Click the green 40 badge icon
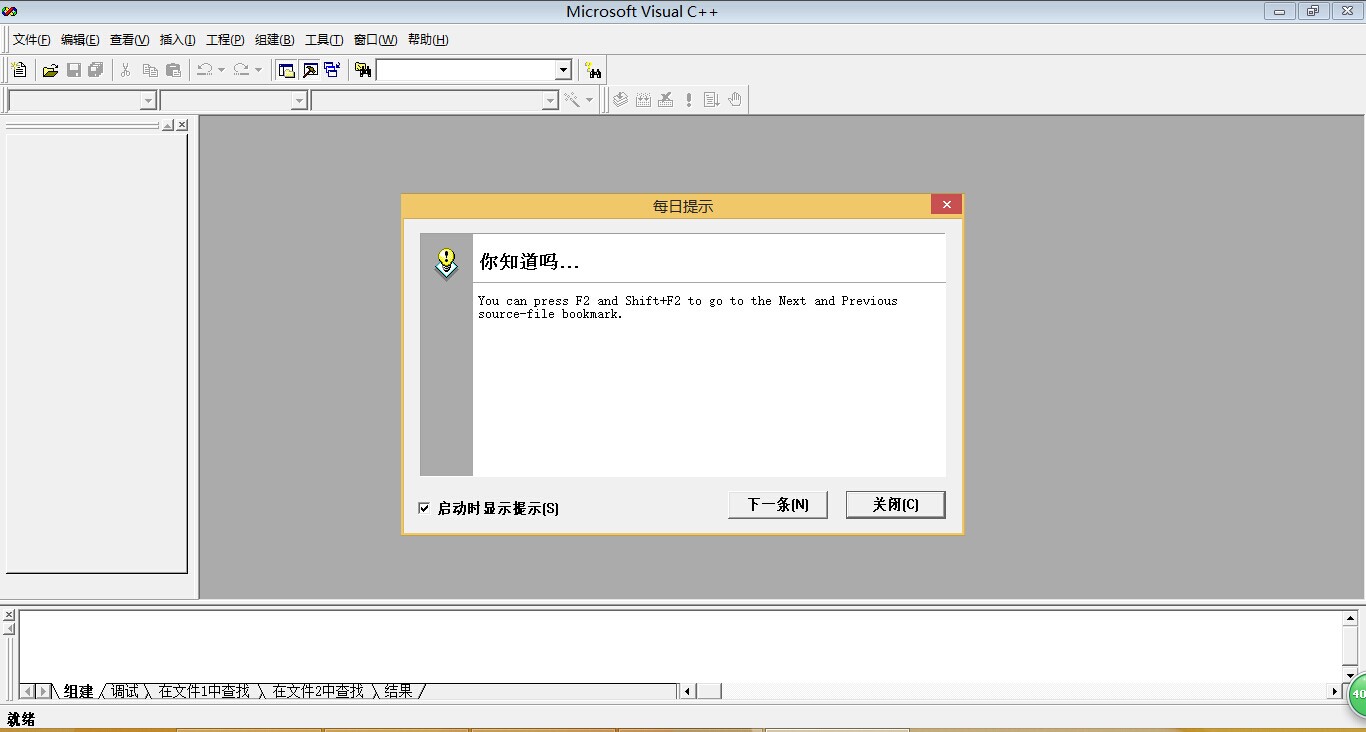 (x=1357, y=694)
